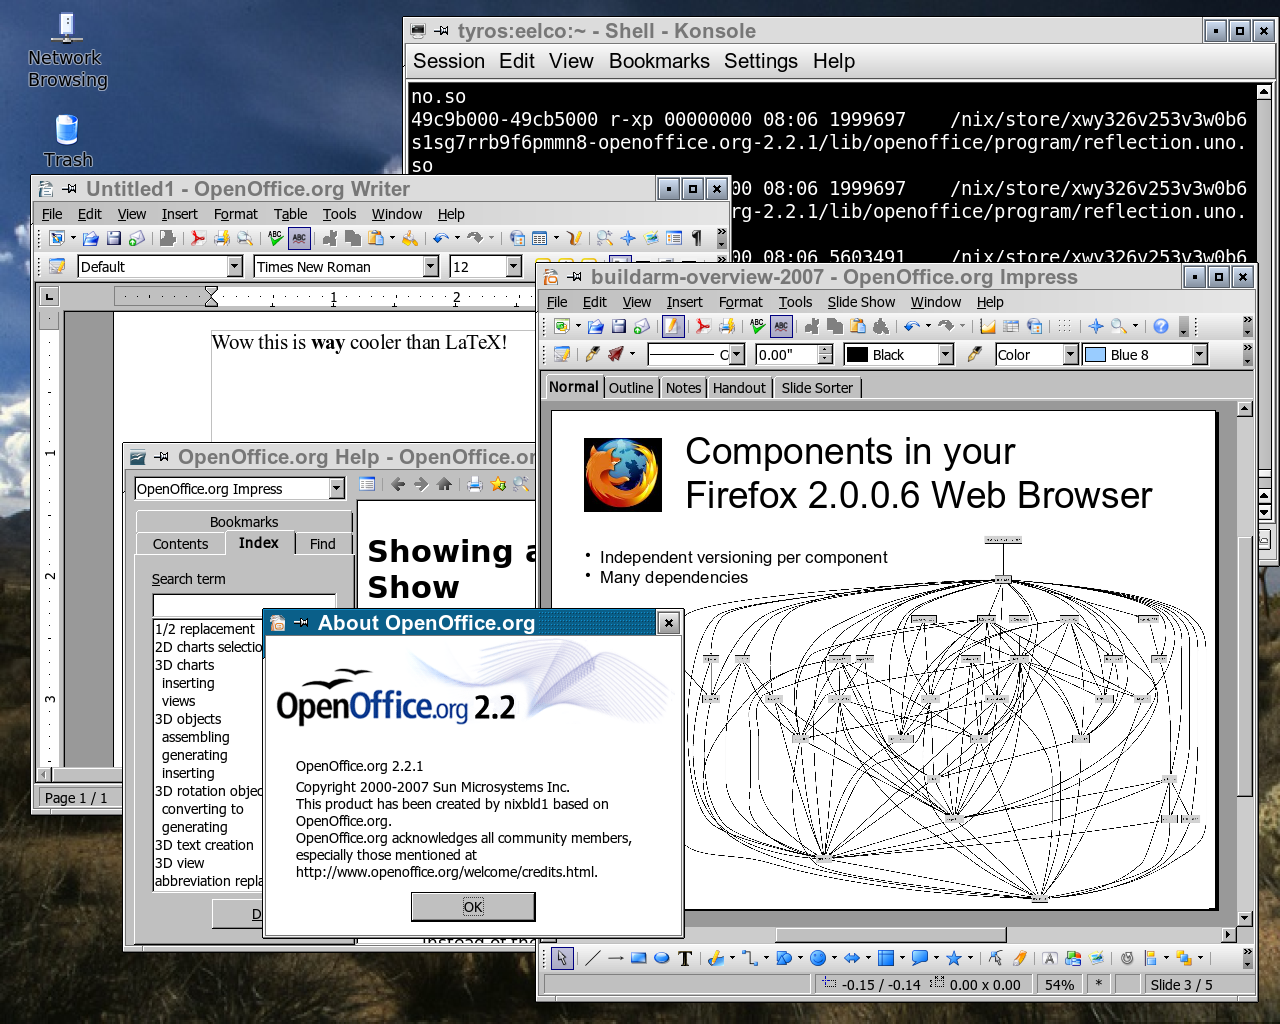Open the Slide Show menu

pyautogui.click(x=860, y=302)
